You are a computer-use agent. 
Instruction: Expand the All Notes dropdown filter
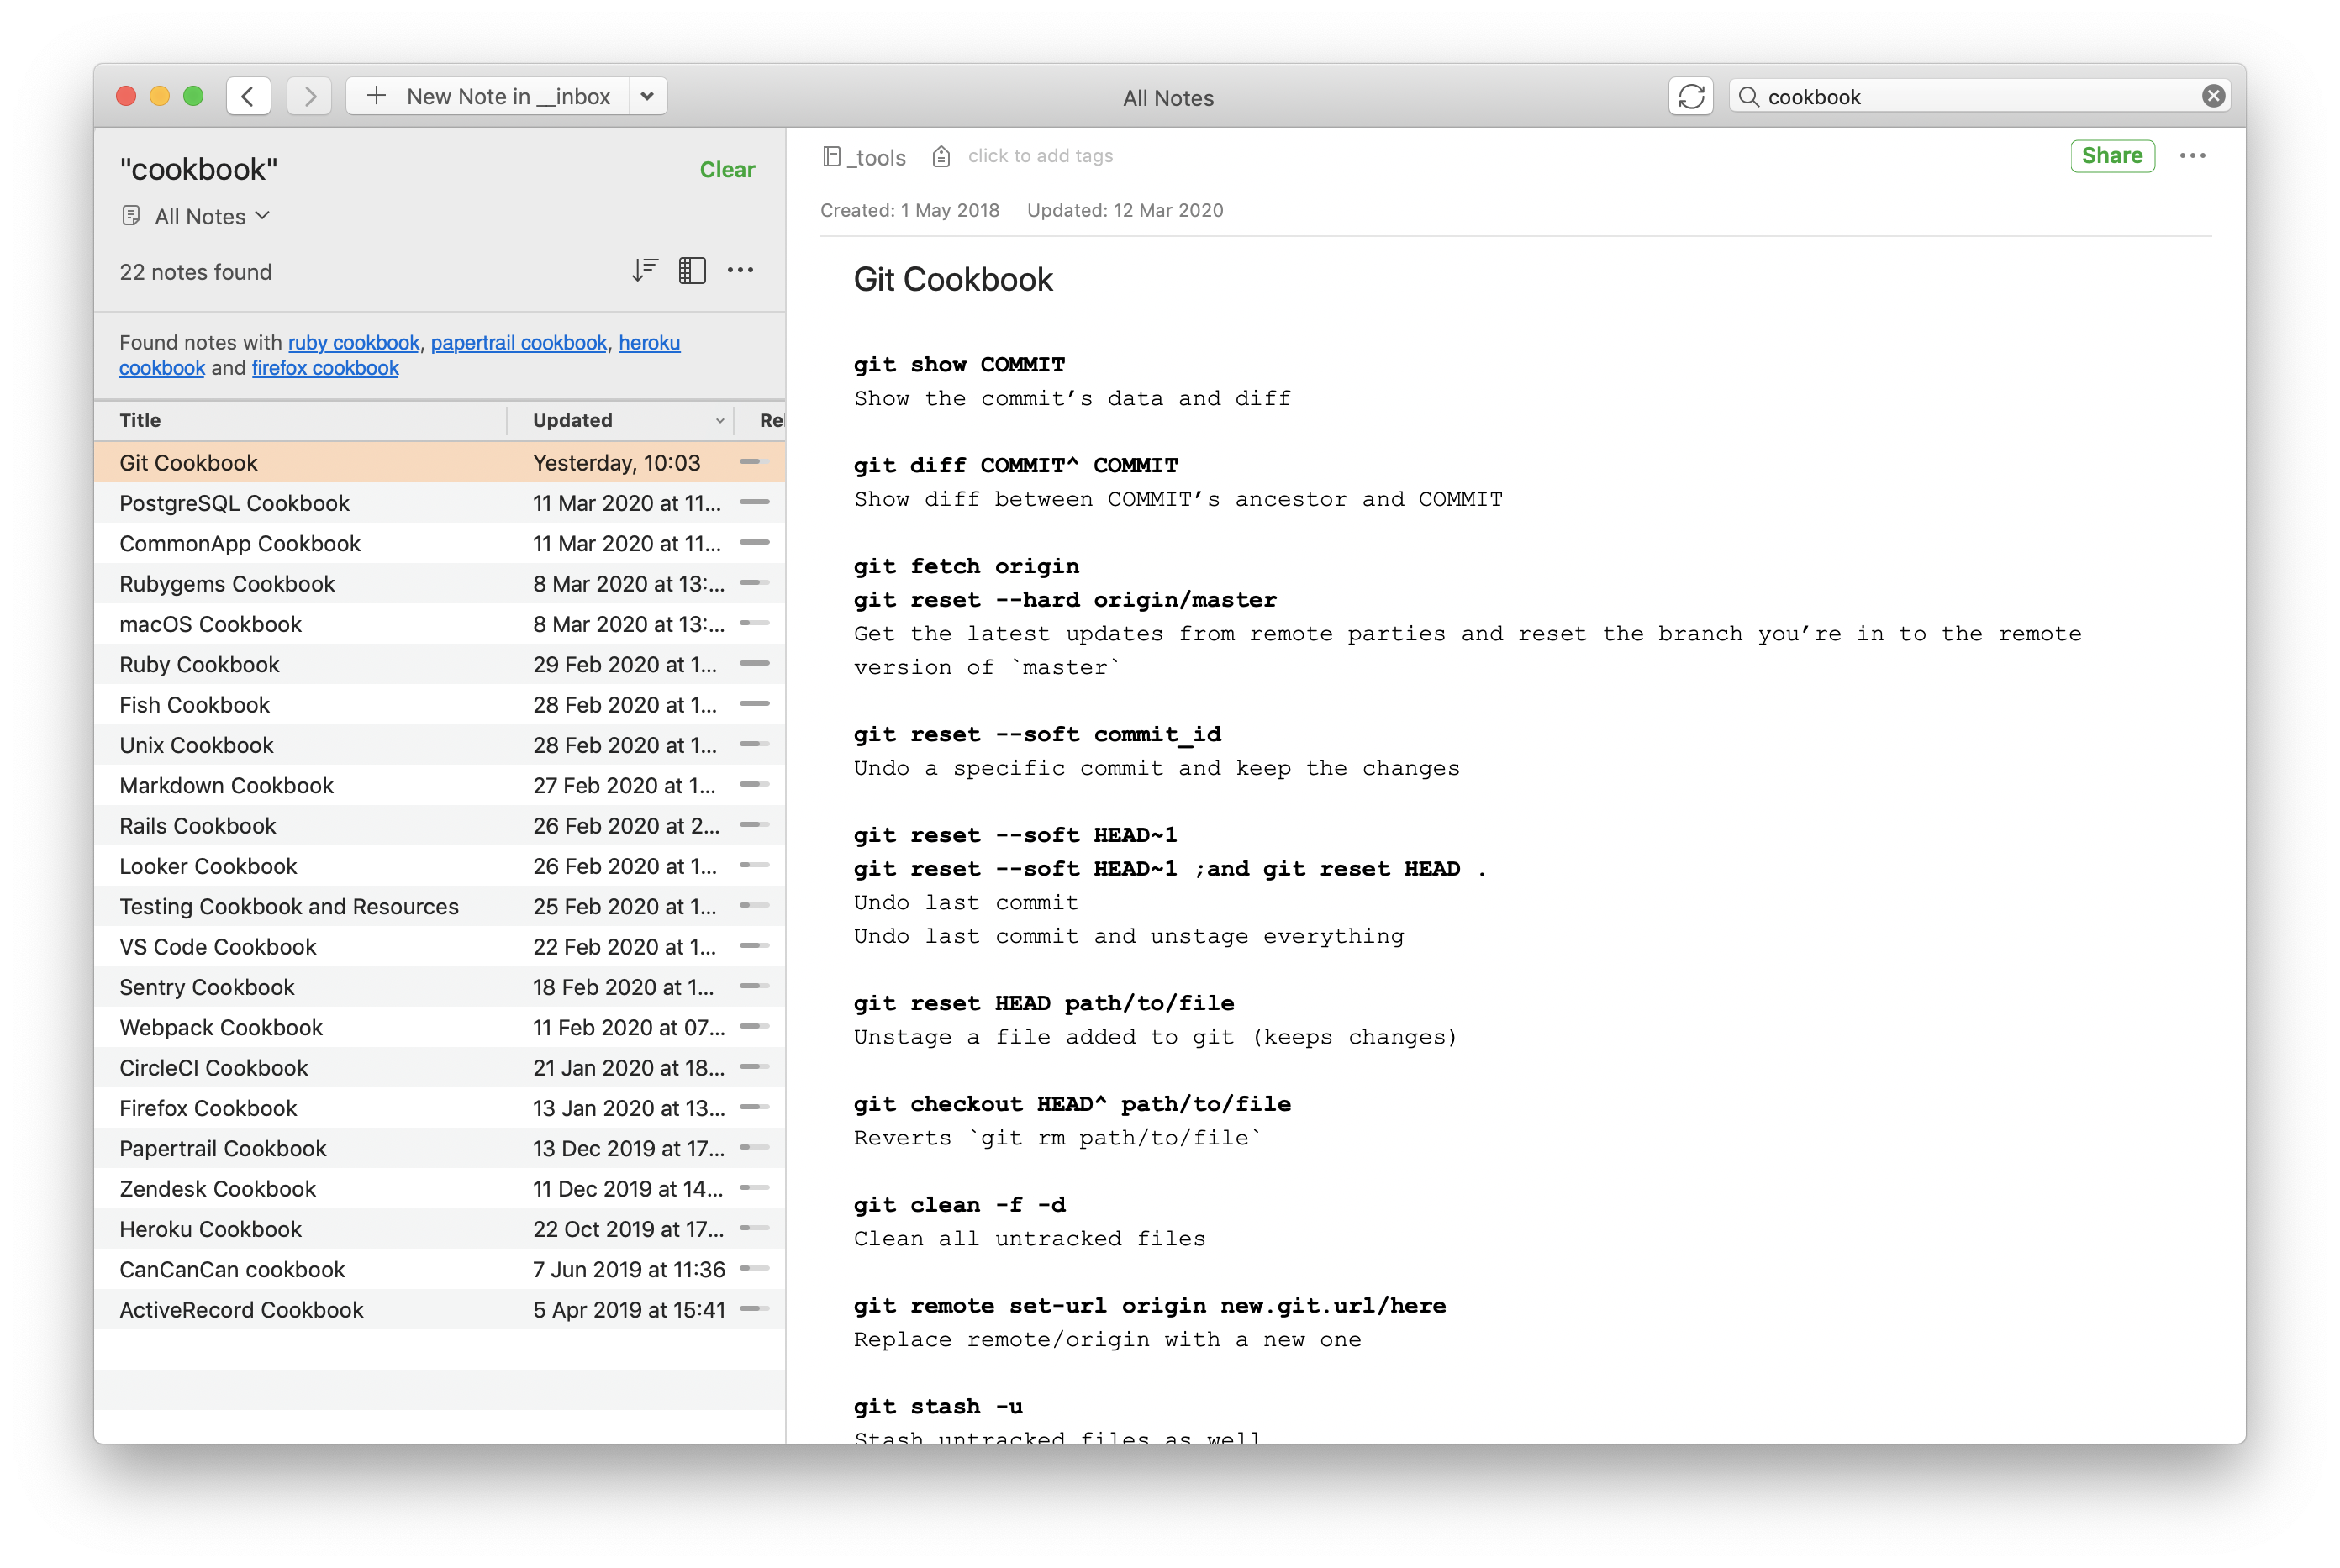point(198,215)
